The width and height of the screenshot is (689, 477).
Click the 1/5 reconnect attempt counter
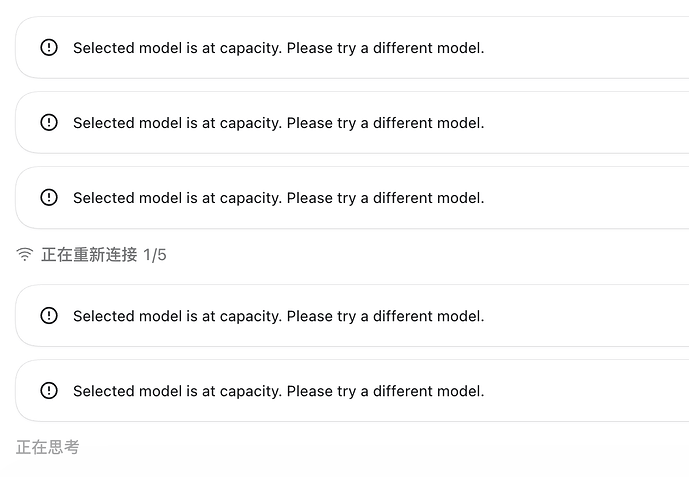[x=155, y=255]
